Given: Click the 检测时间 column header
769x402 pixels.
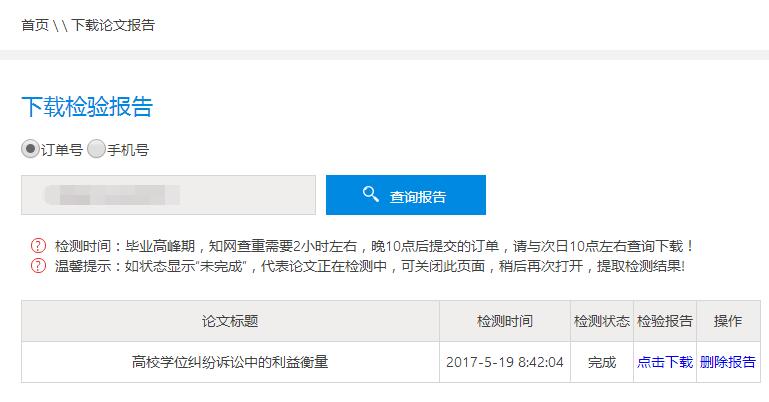Looking at the screenshot, I should tap(505, 321).
